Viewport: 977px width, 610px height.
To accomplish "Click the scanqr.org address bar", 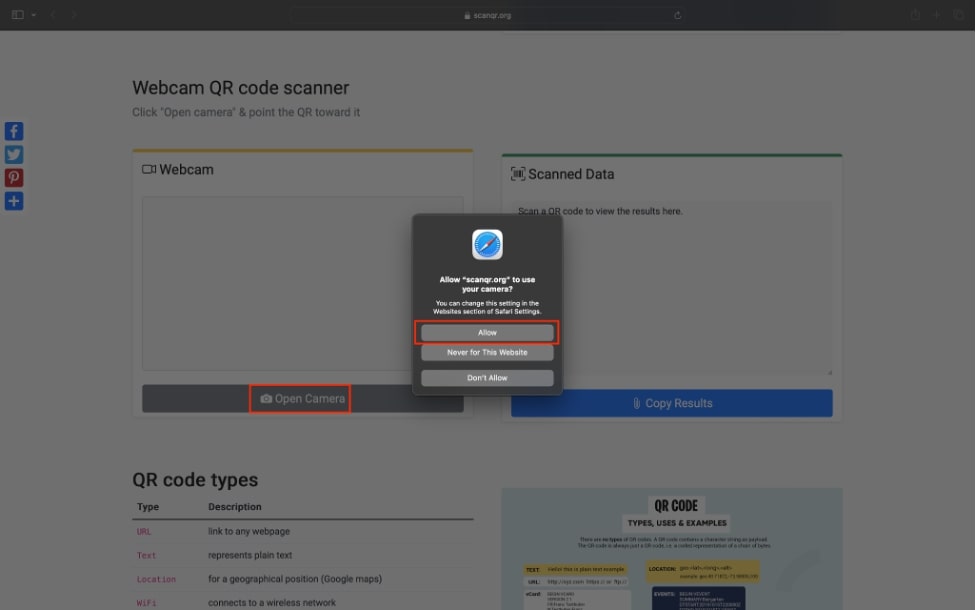I will pyautogui.click(x=487, y=15).
